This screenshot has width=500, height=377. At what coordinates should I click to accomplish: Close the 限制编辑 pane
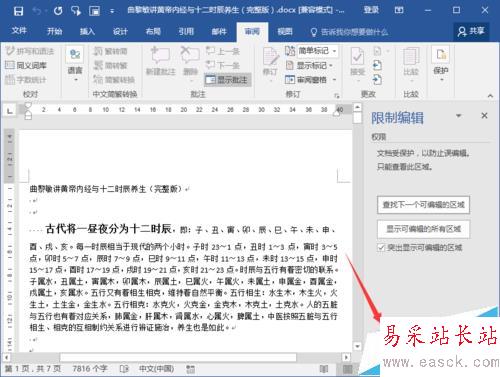[x=484, y=116]
